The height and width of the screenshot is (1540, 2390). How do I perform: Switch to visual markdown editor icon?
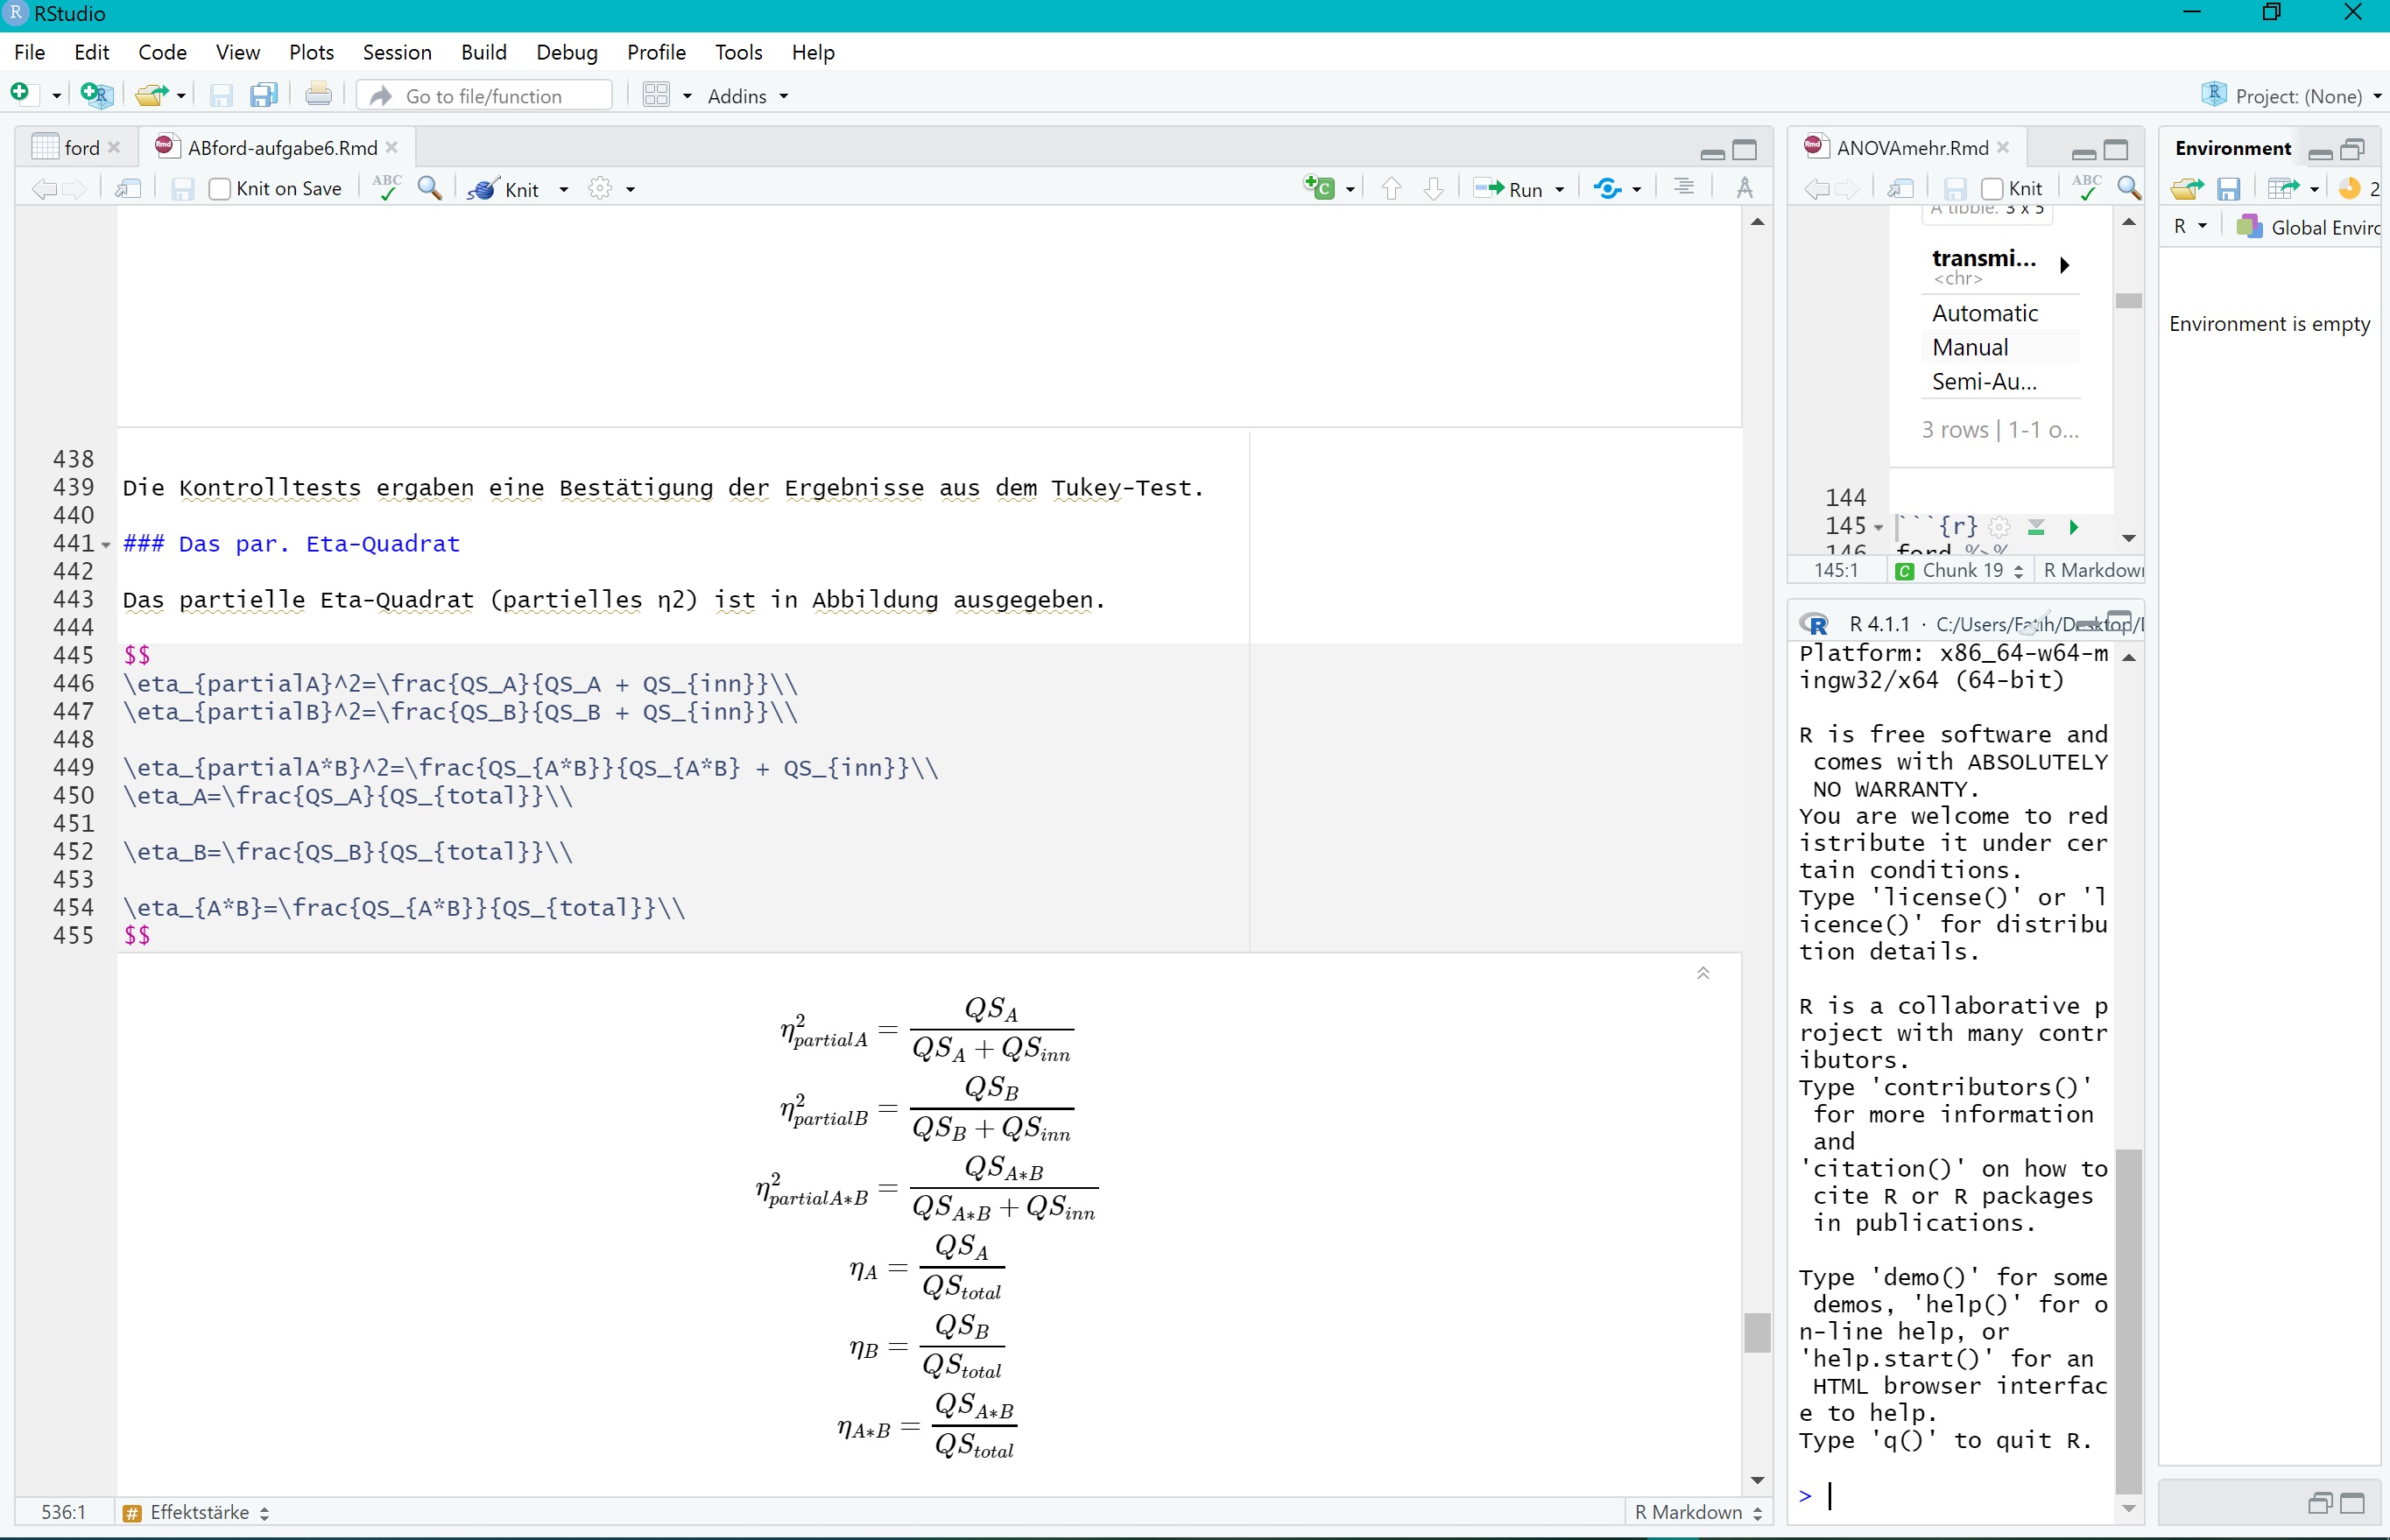(1744, 188)
